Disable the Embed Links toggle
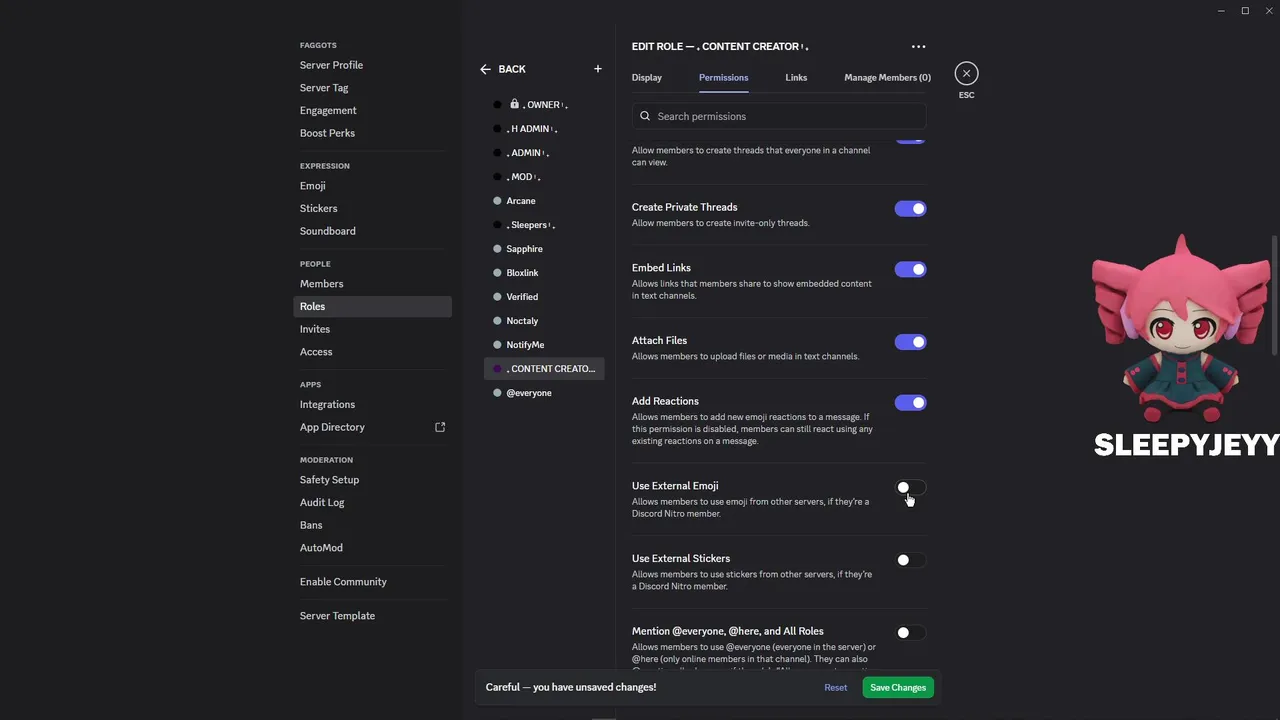 coord(910,269)
